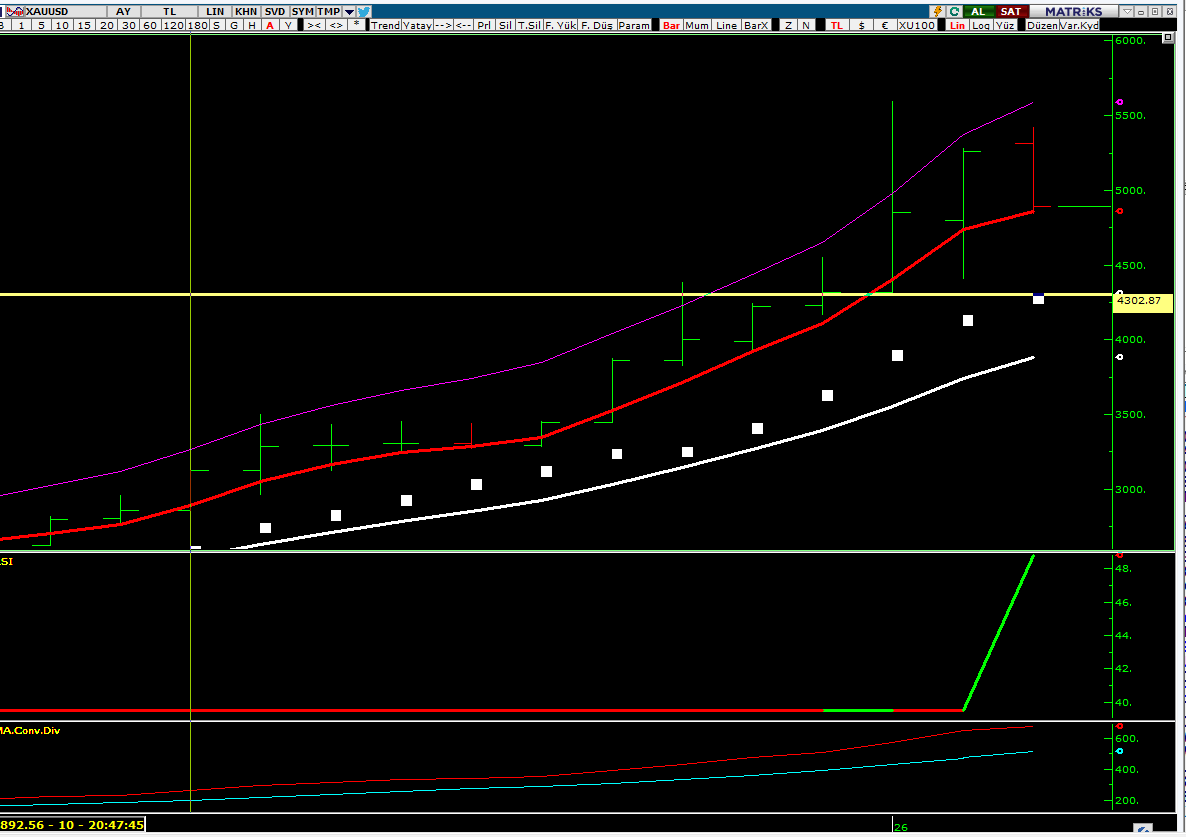
Task: Click the SVD button
Action: (x=275, y=11)
